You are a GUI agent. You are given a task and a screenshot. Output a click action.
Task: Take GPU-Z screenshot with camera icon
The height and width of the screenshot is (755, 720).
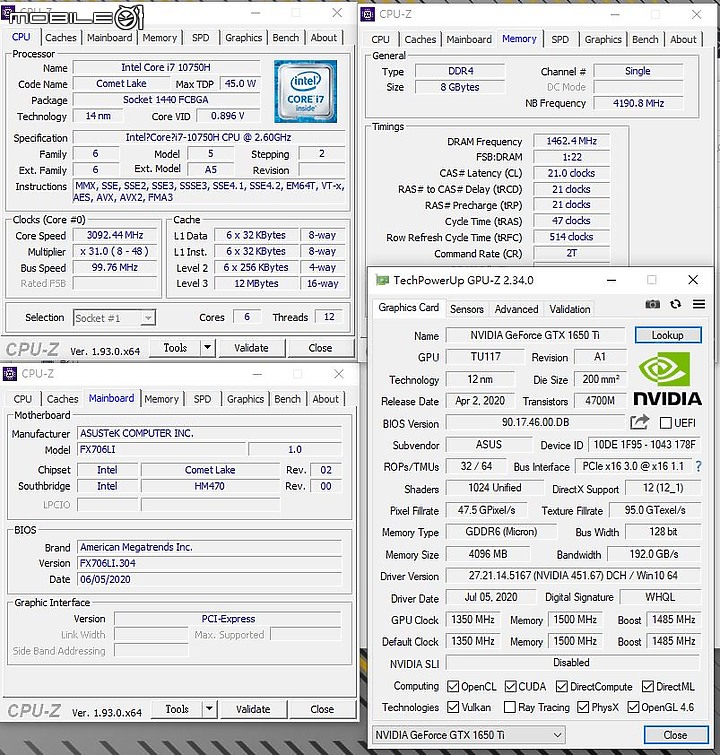click(653, 304)
